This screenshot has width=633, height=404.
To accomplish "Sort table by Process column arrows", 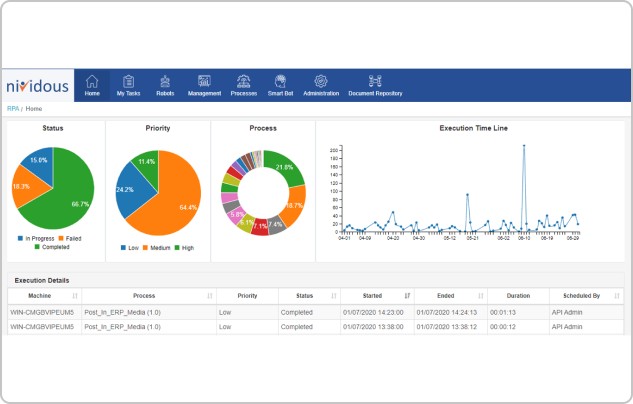I will click(210, 296).
